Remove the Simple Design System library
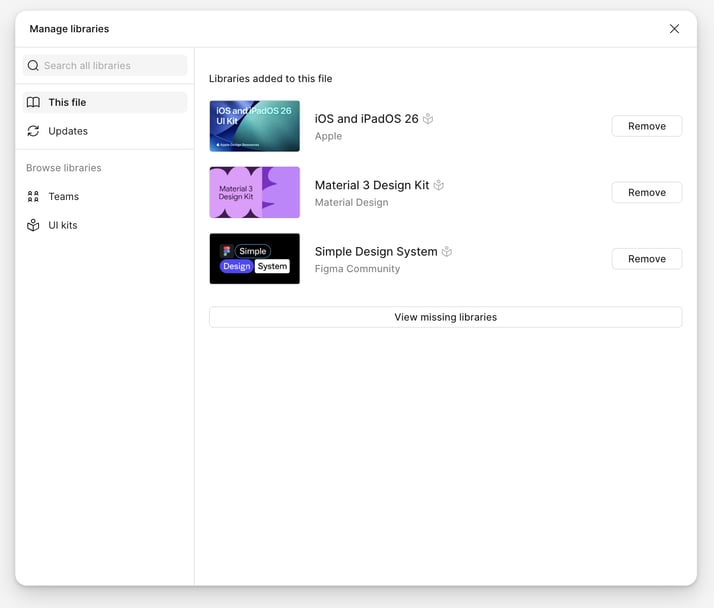The height and width of the screenshot is (608, 714). tap(647, 259)
